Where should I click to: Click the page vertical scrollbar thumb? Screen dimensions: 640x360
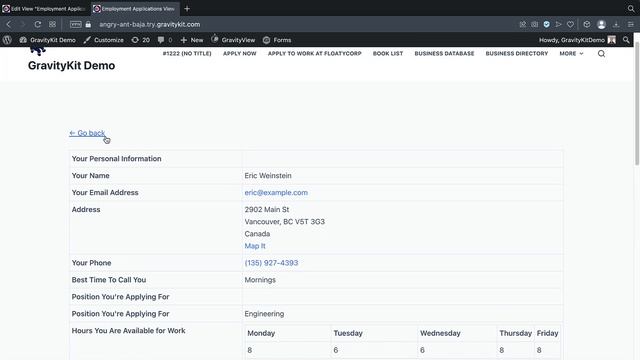click(637, 104)
